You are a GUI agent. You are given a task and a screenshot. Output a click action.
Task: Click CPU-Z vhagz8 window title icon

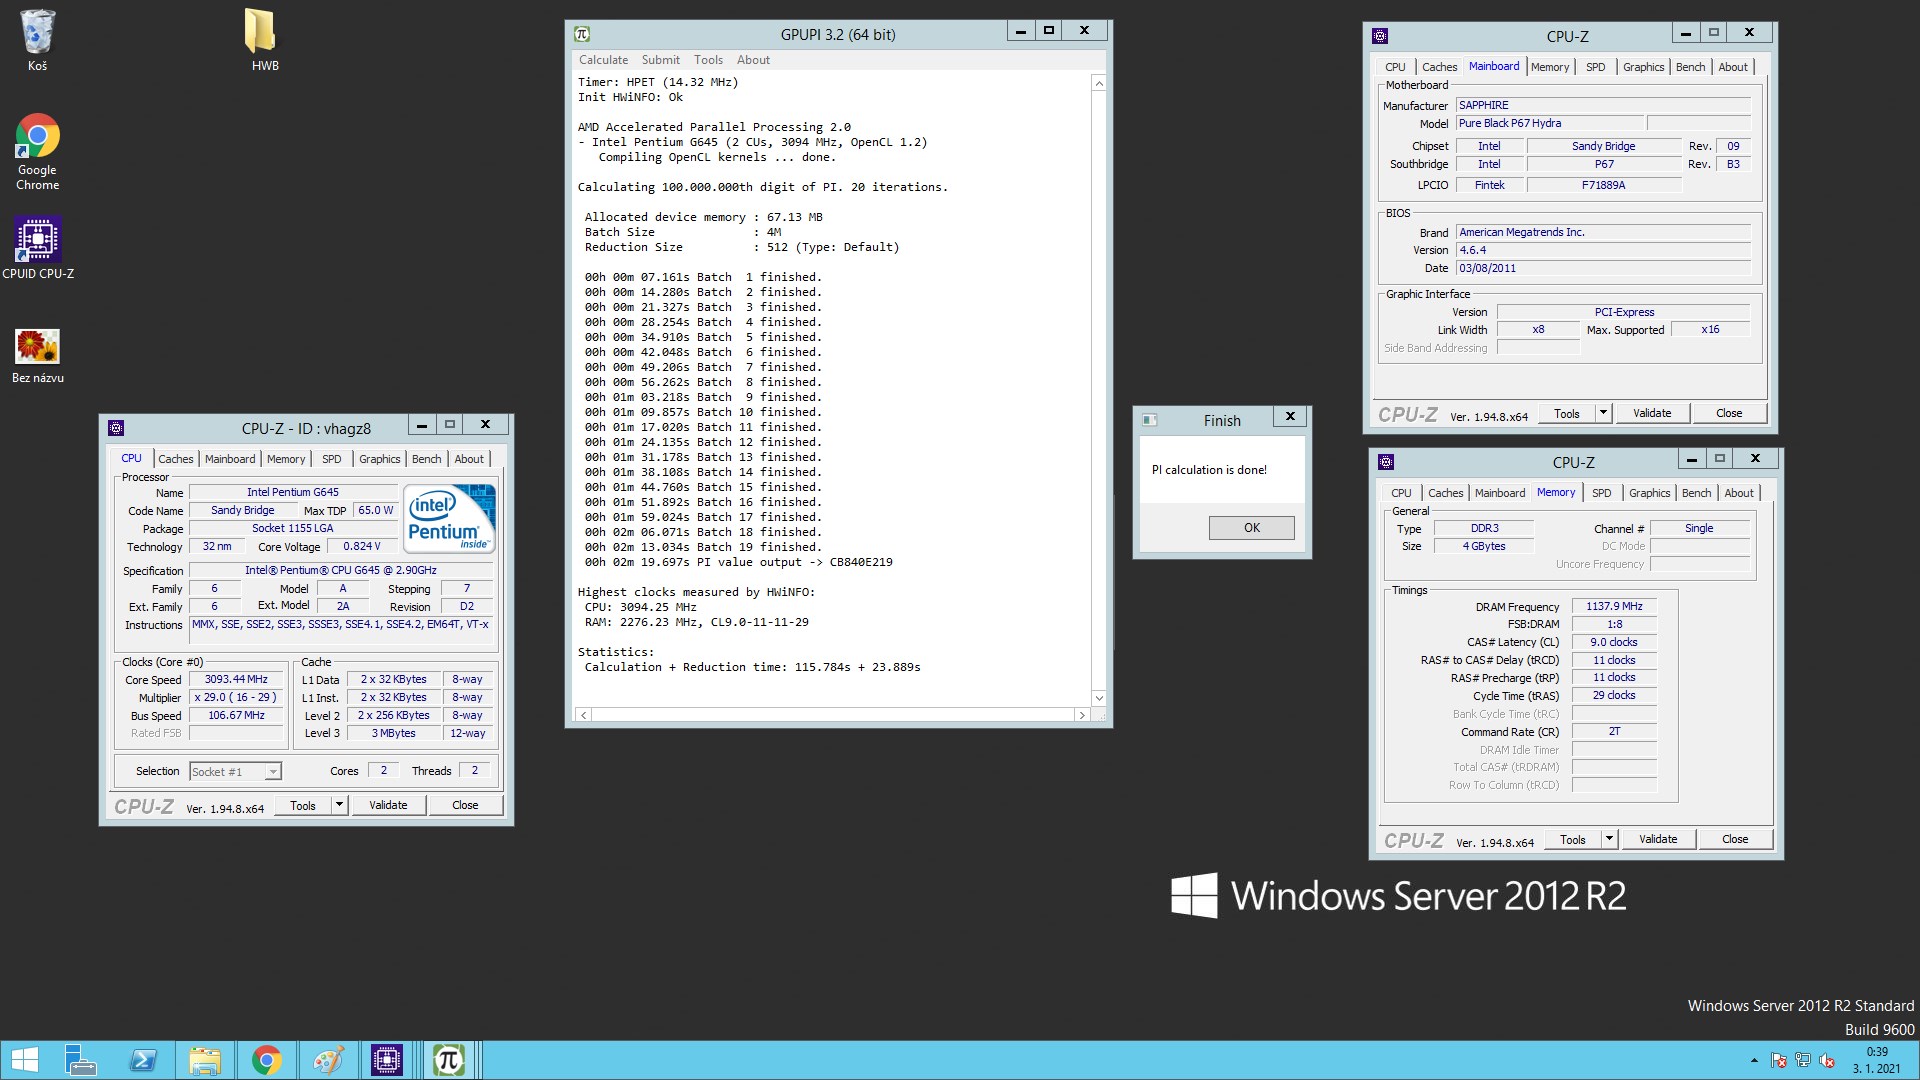116,428
